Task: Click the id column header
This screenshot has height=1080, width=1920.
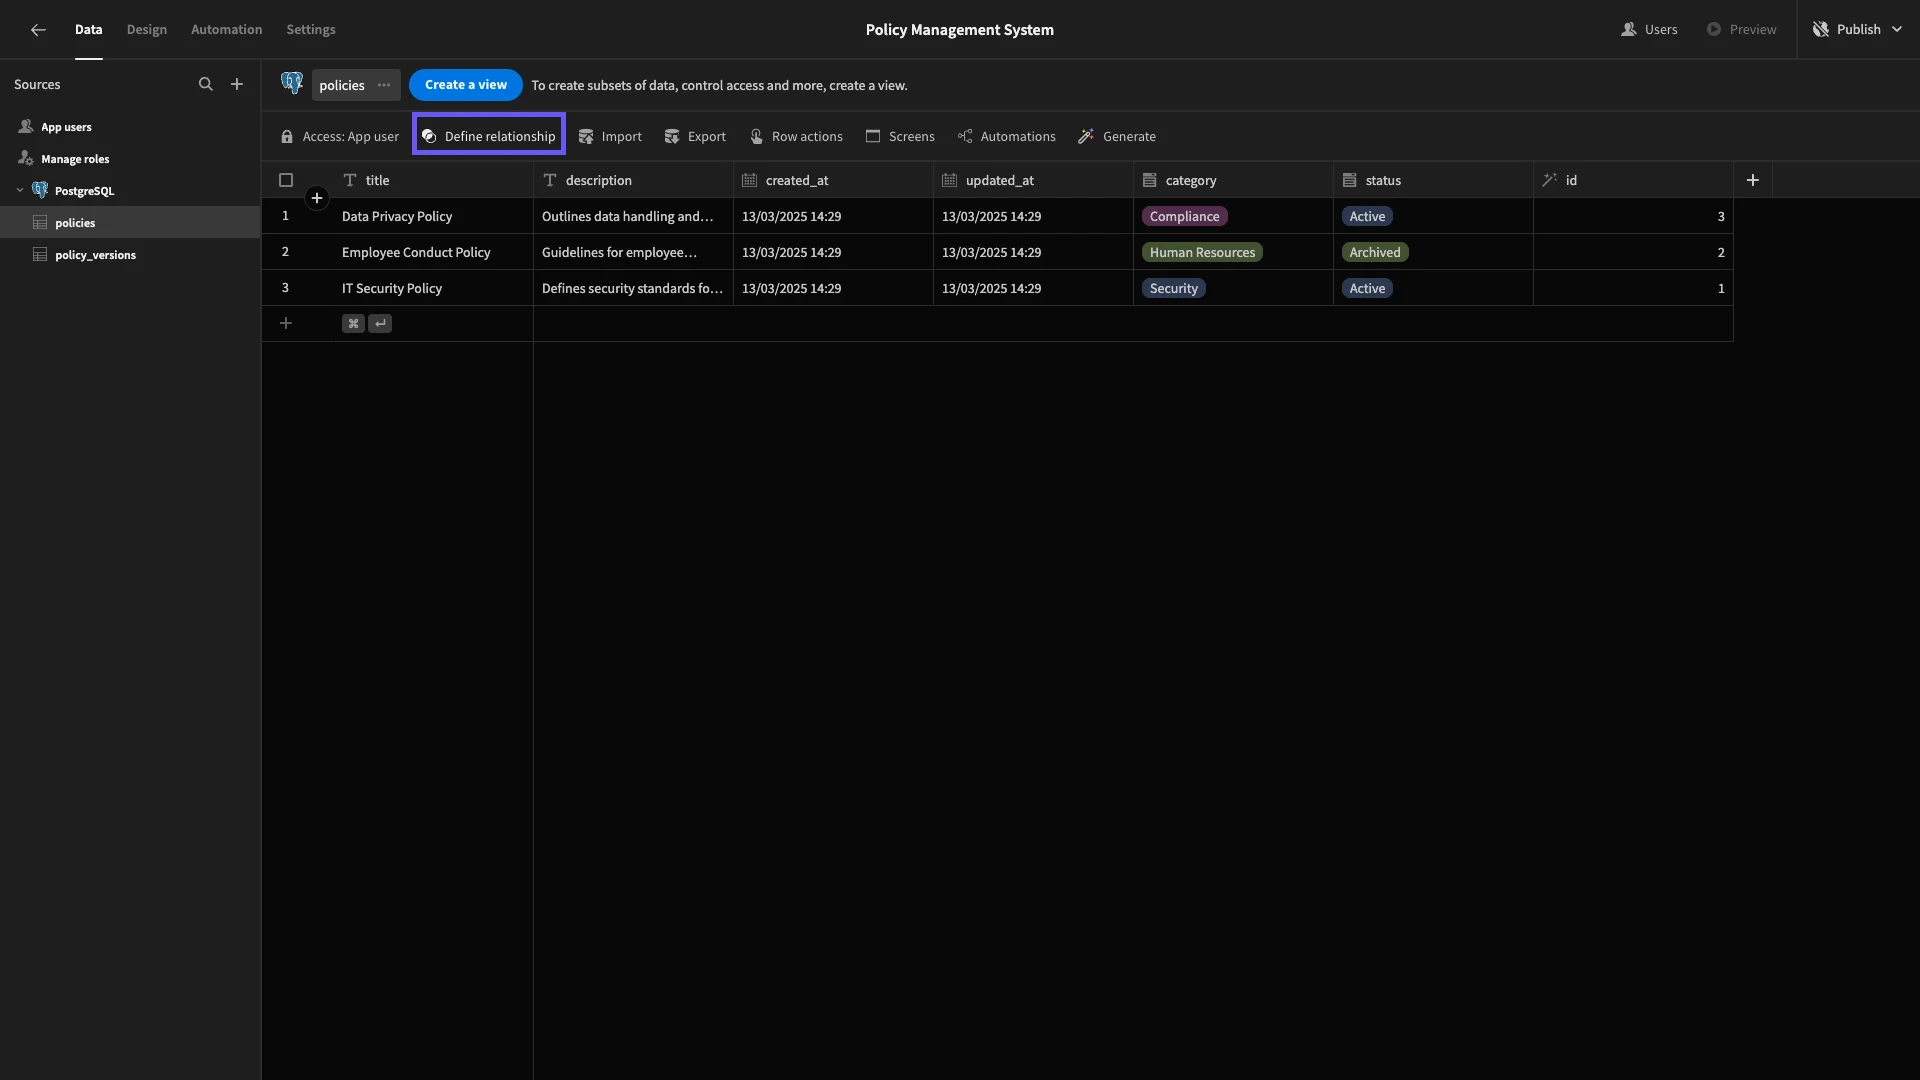Action: pyautogui.click(x=1633, y=180)
